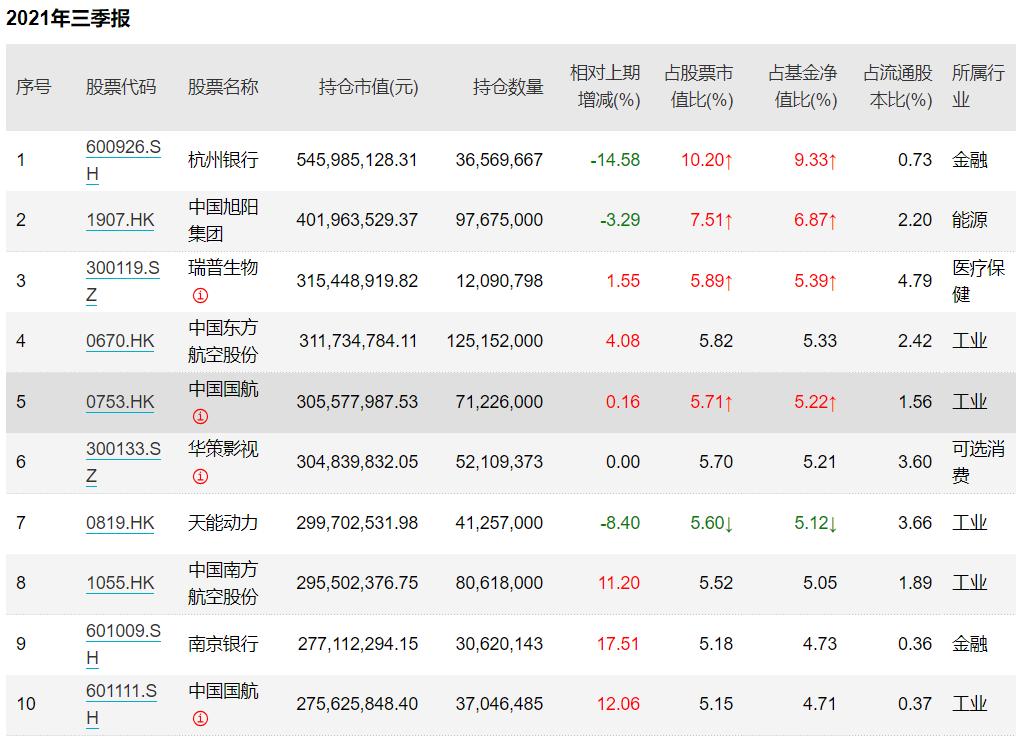Click market value 305,577,987.53
Image resolution: width=1016 pixels, height=738 pixels.
point(357,402)
